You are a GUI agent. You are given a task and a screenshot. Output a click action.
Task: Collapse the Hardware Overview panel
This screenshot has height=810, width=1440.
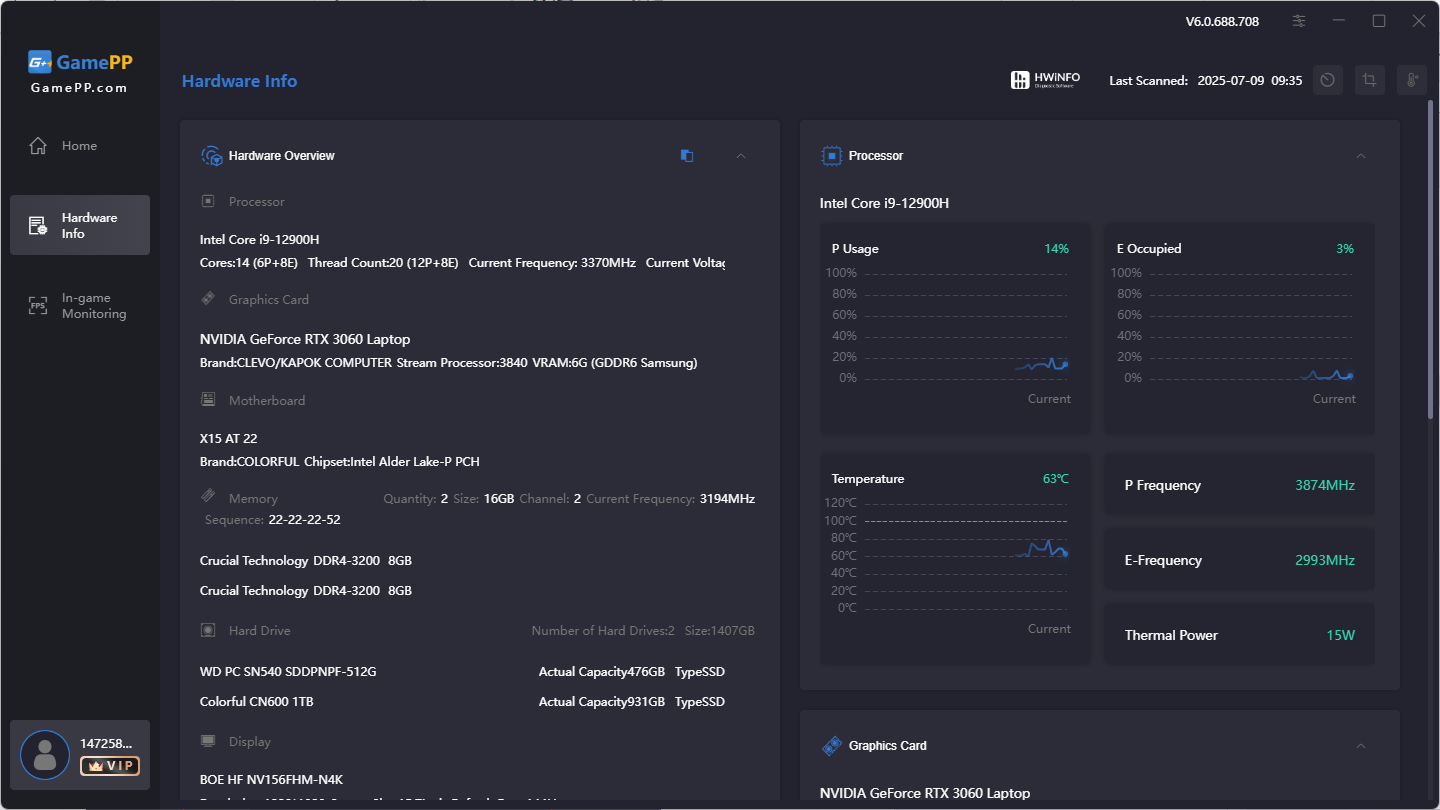[741, 156]
